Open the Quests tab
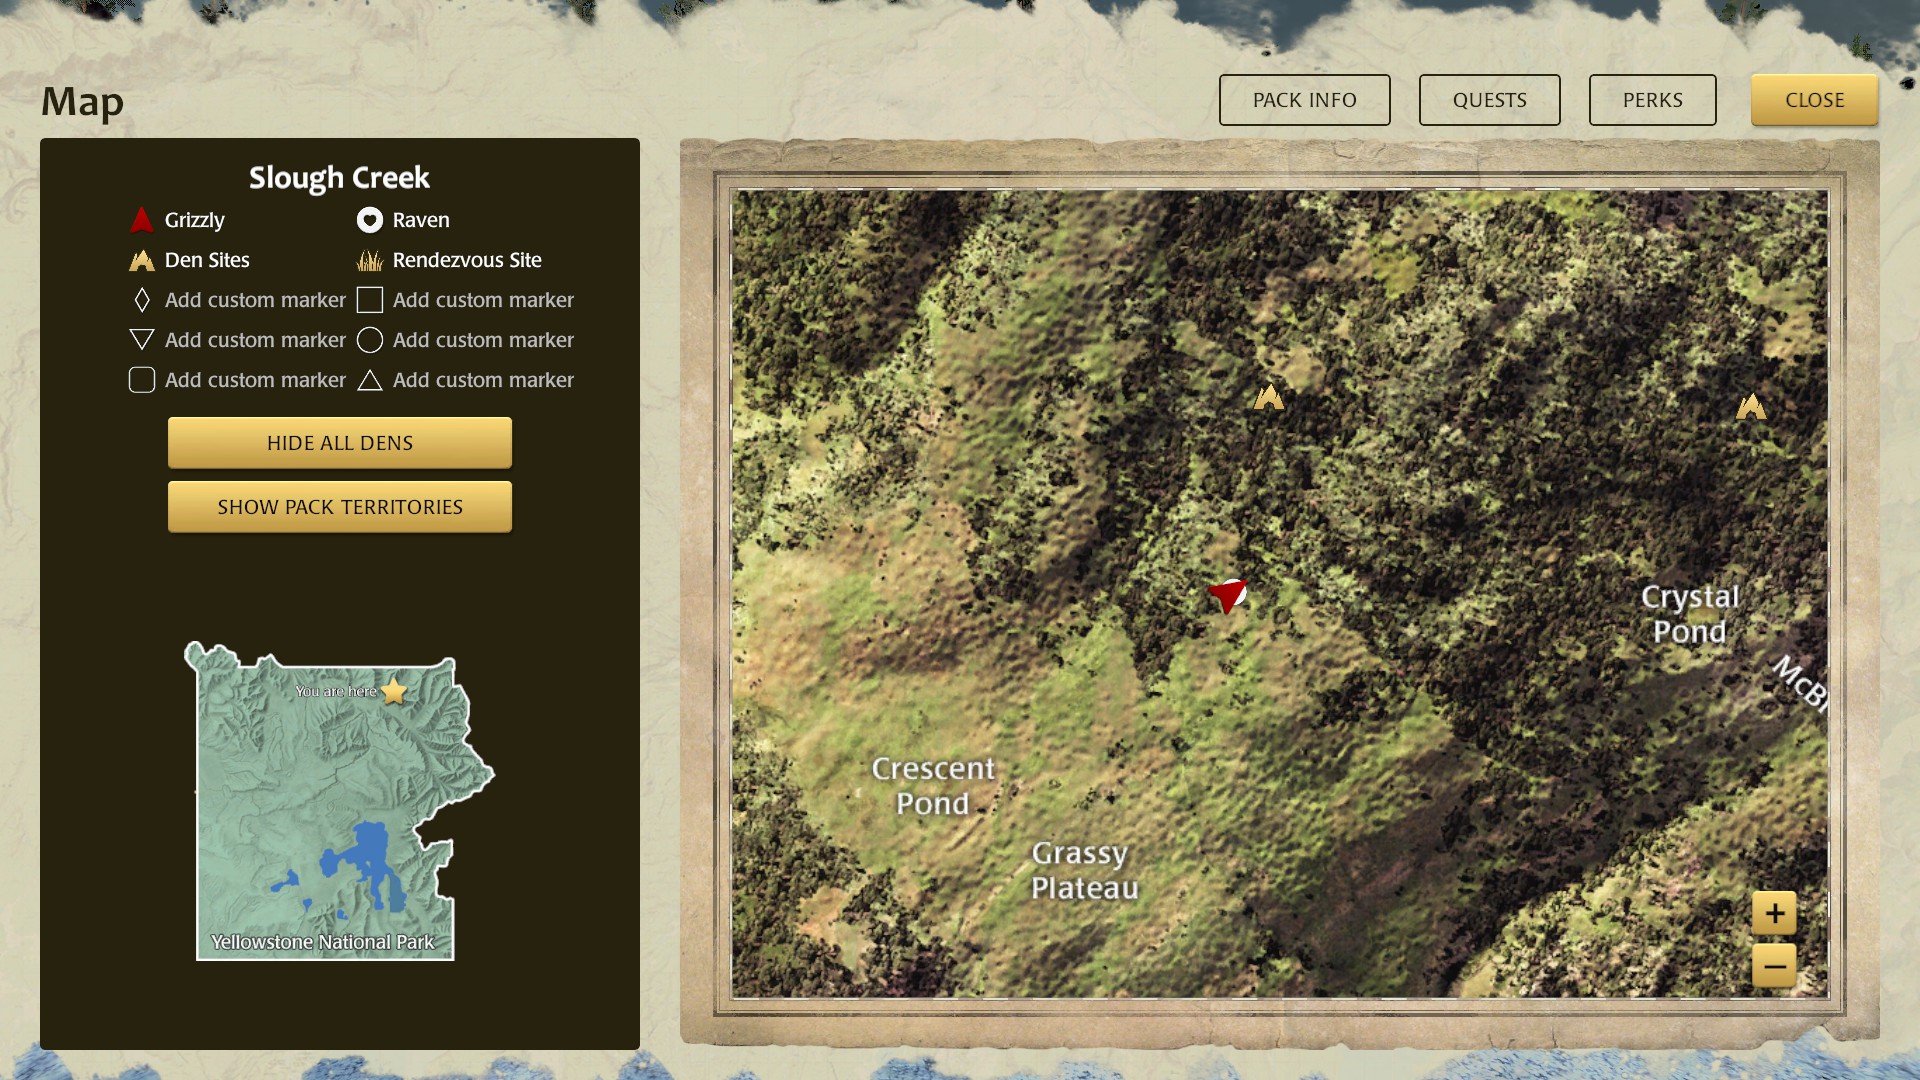Viewport: 1920px width, 1080px height. pos(1489,100)
